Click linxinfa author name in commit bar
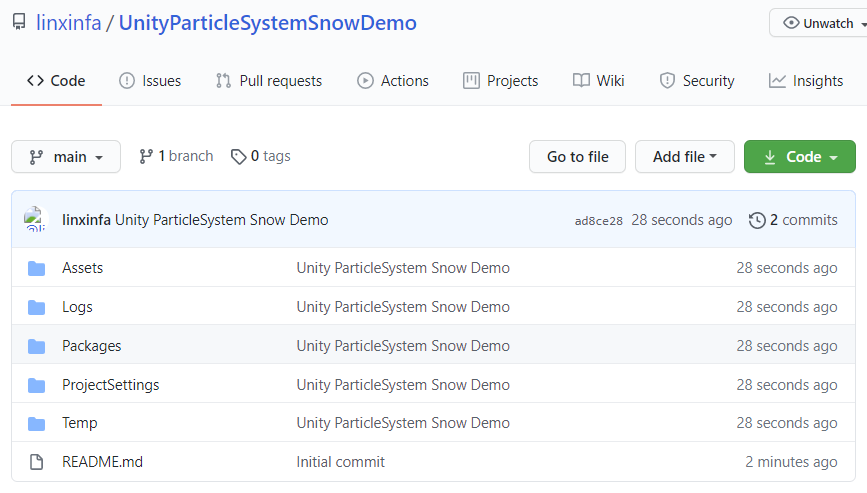The height and width of the screenshot is (493, 867). pyautogui.click(x=86, y=220)
